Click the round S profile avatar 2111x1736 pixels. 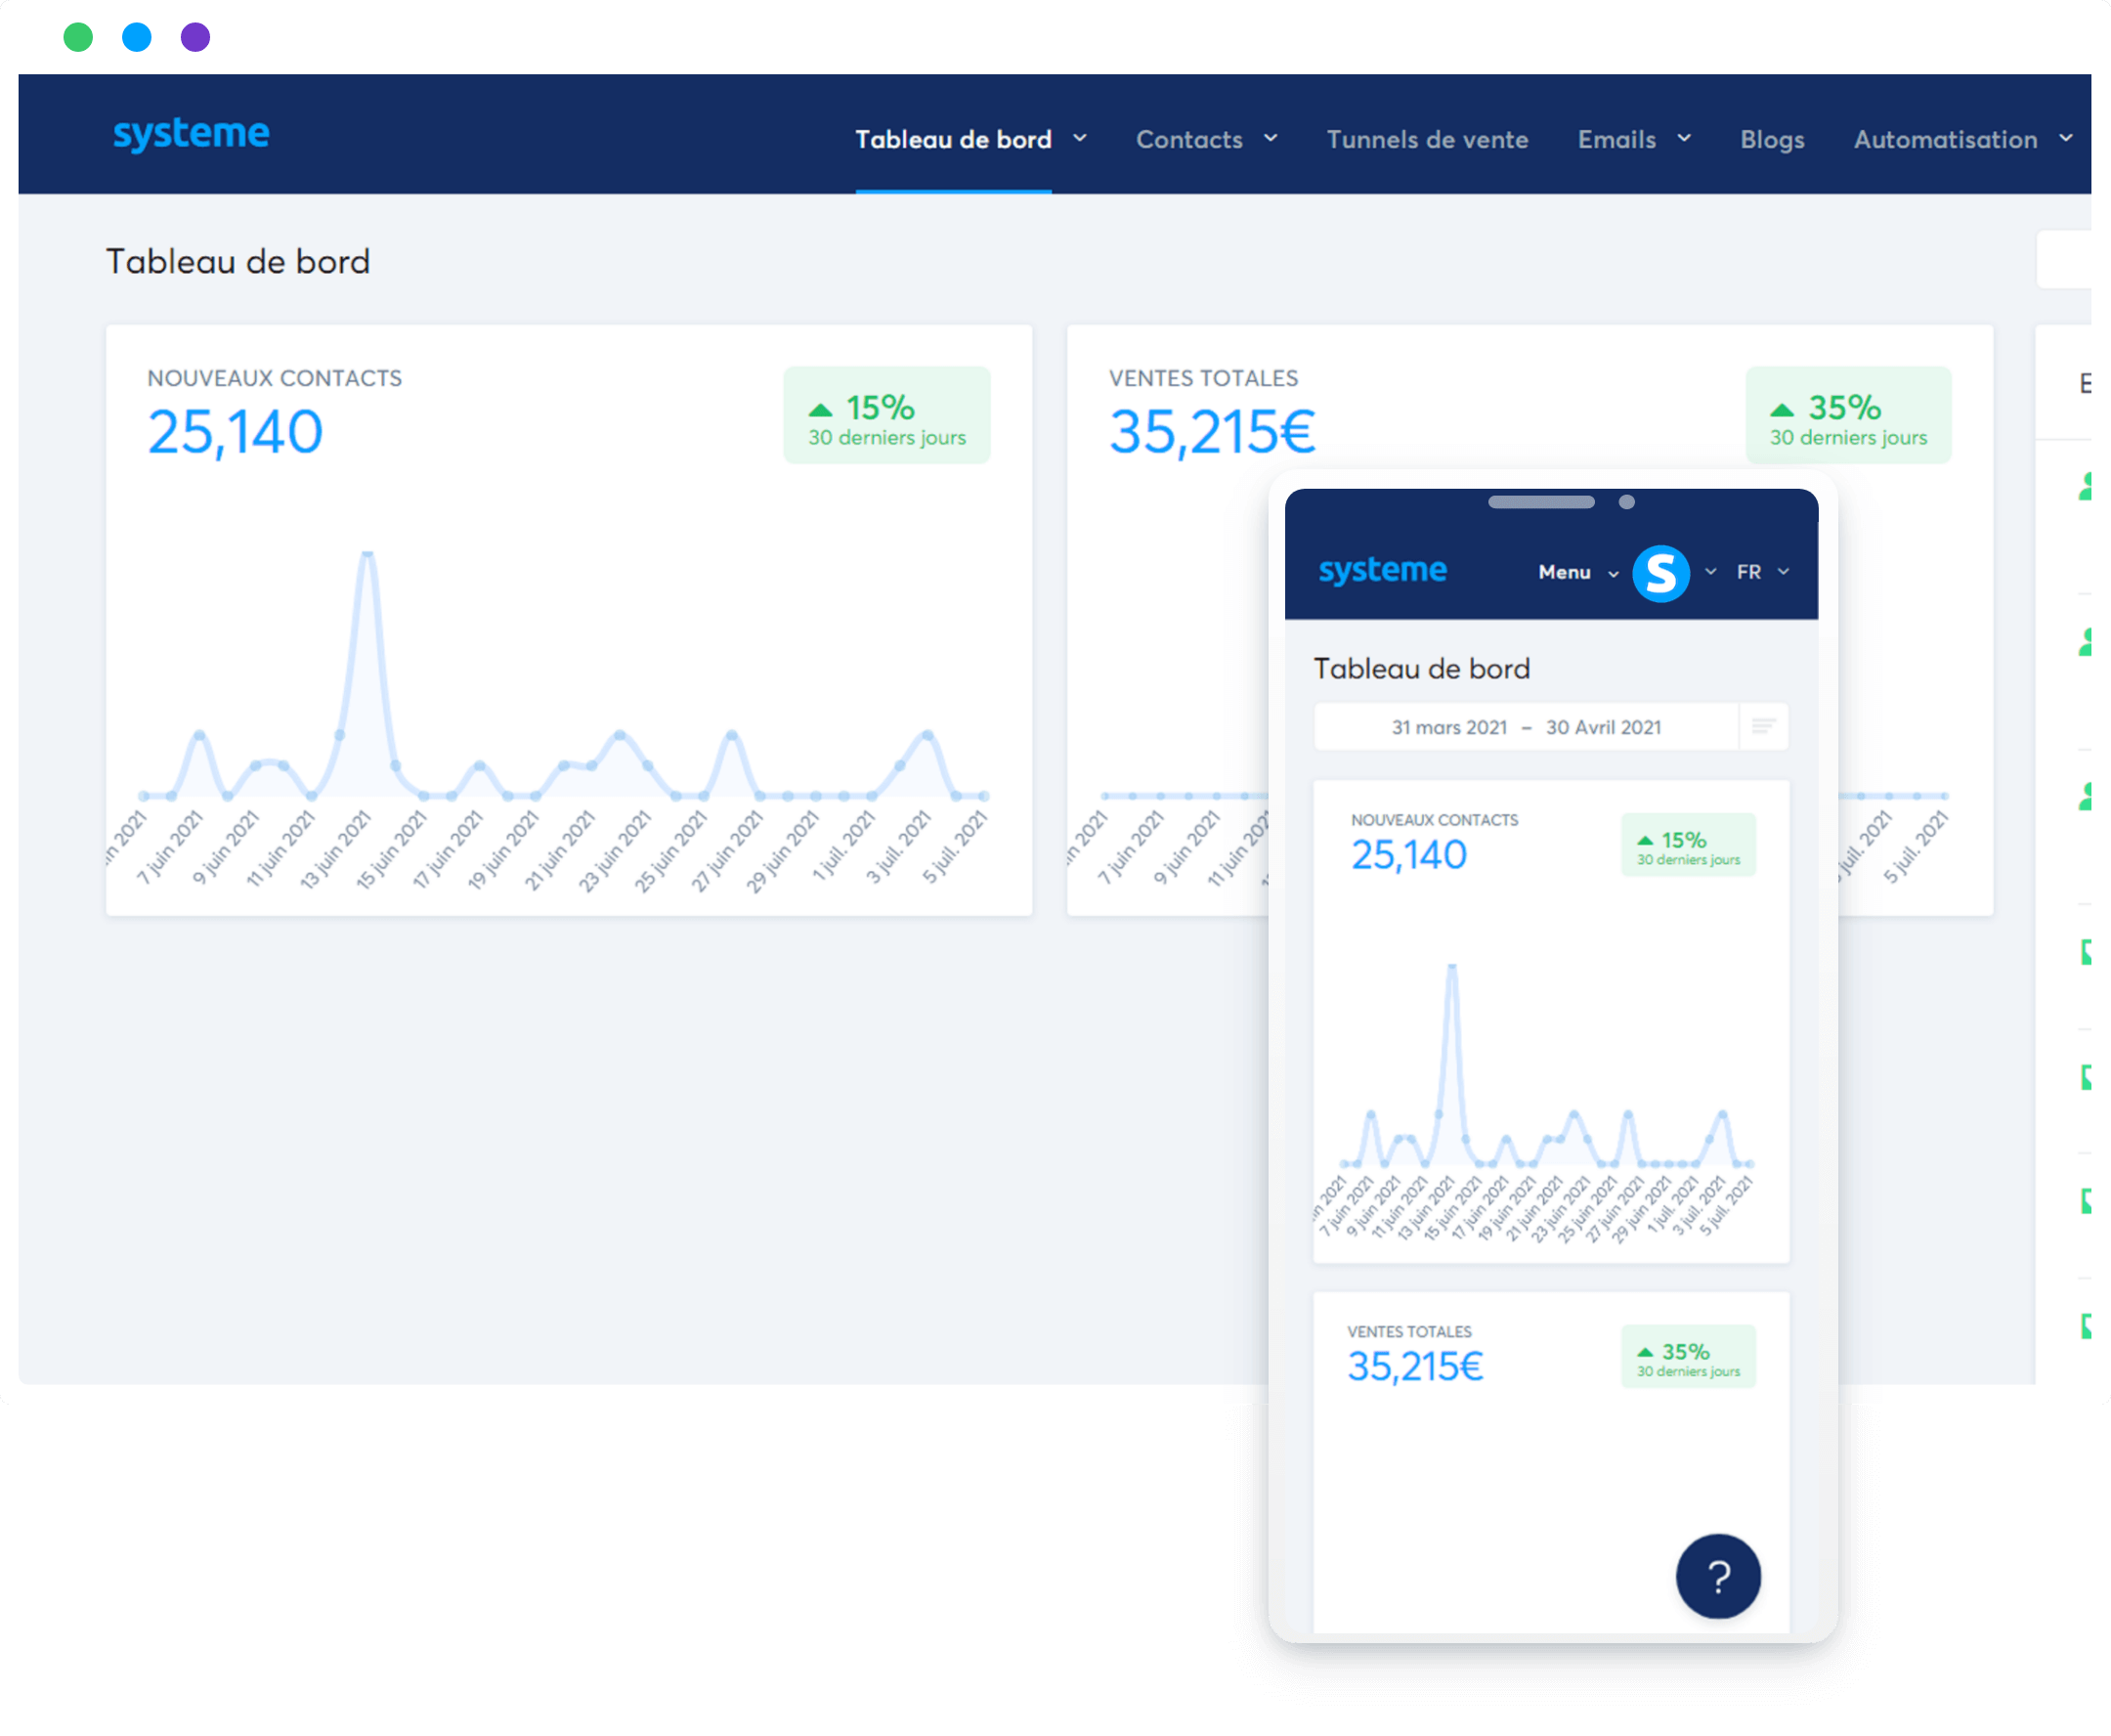point(1660,573)
